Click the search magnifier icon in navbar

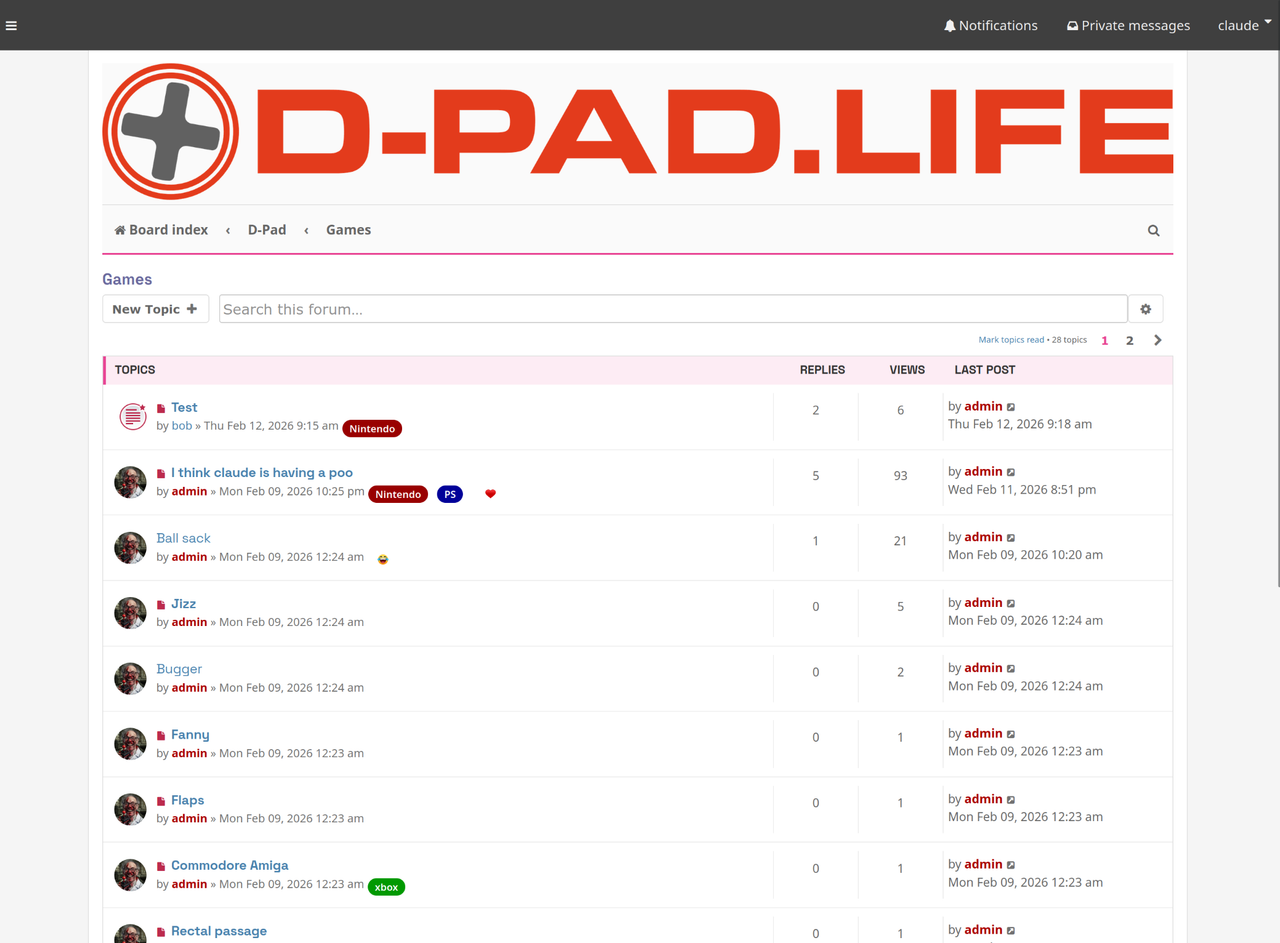pos(1153,231)
